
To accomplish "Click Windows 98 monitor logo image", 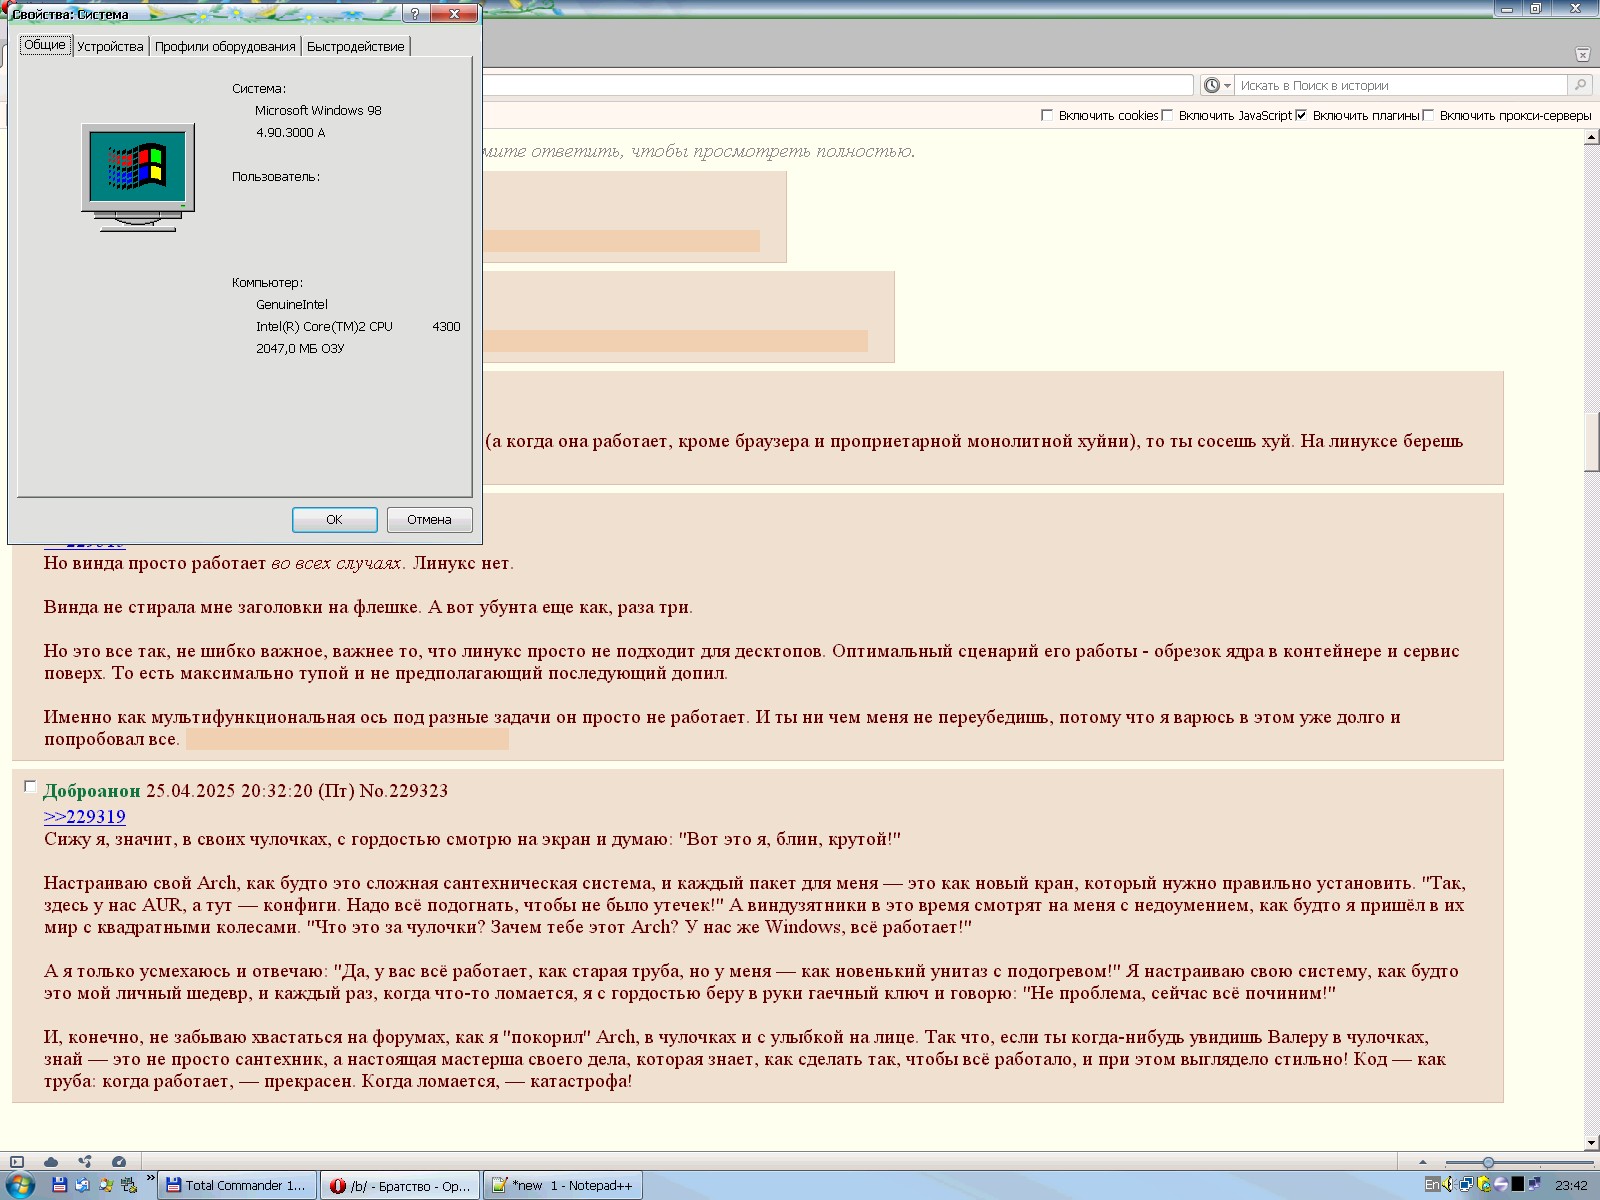I will (138, 178).
